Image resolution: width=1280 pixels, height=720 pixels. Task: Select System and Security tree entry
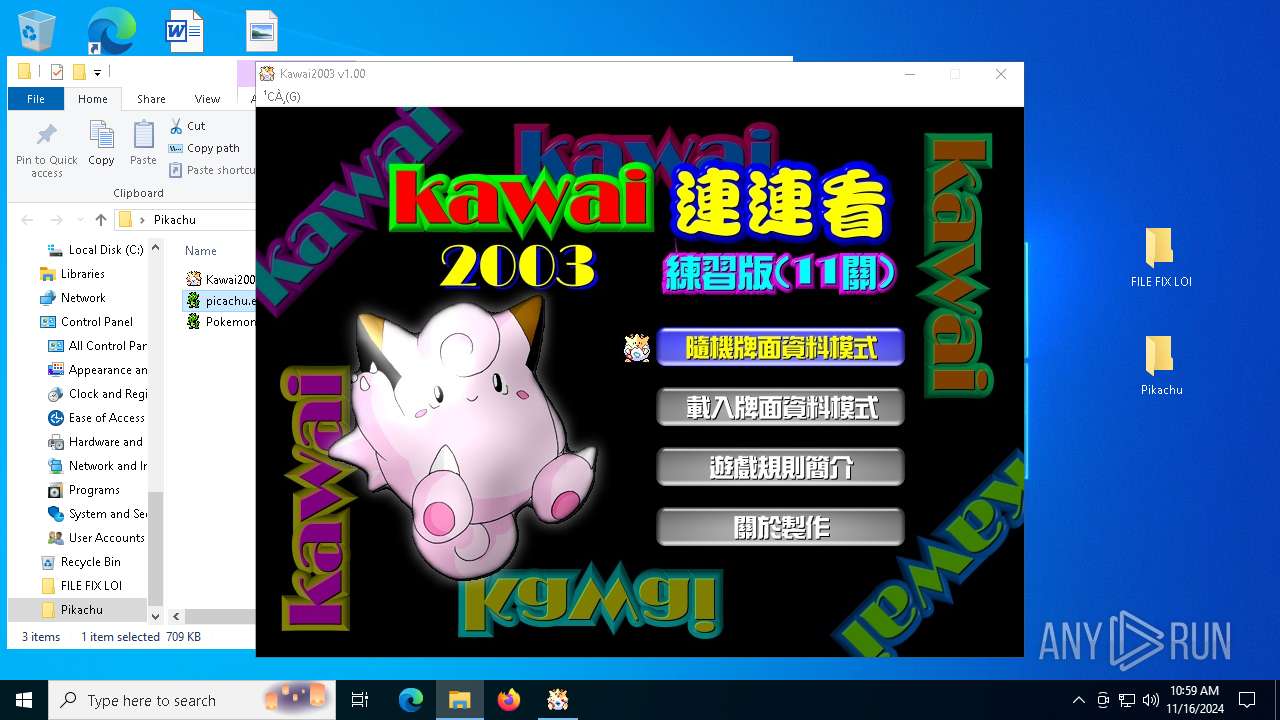pos(97,514)
